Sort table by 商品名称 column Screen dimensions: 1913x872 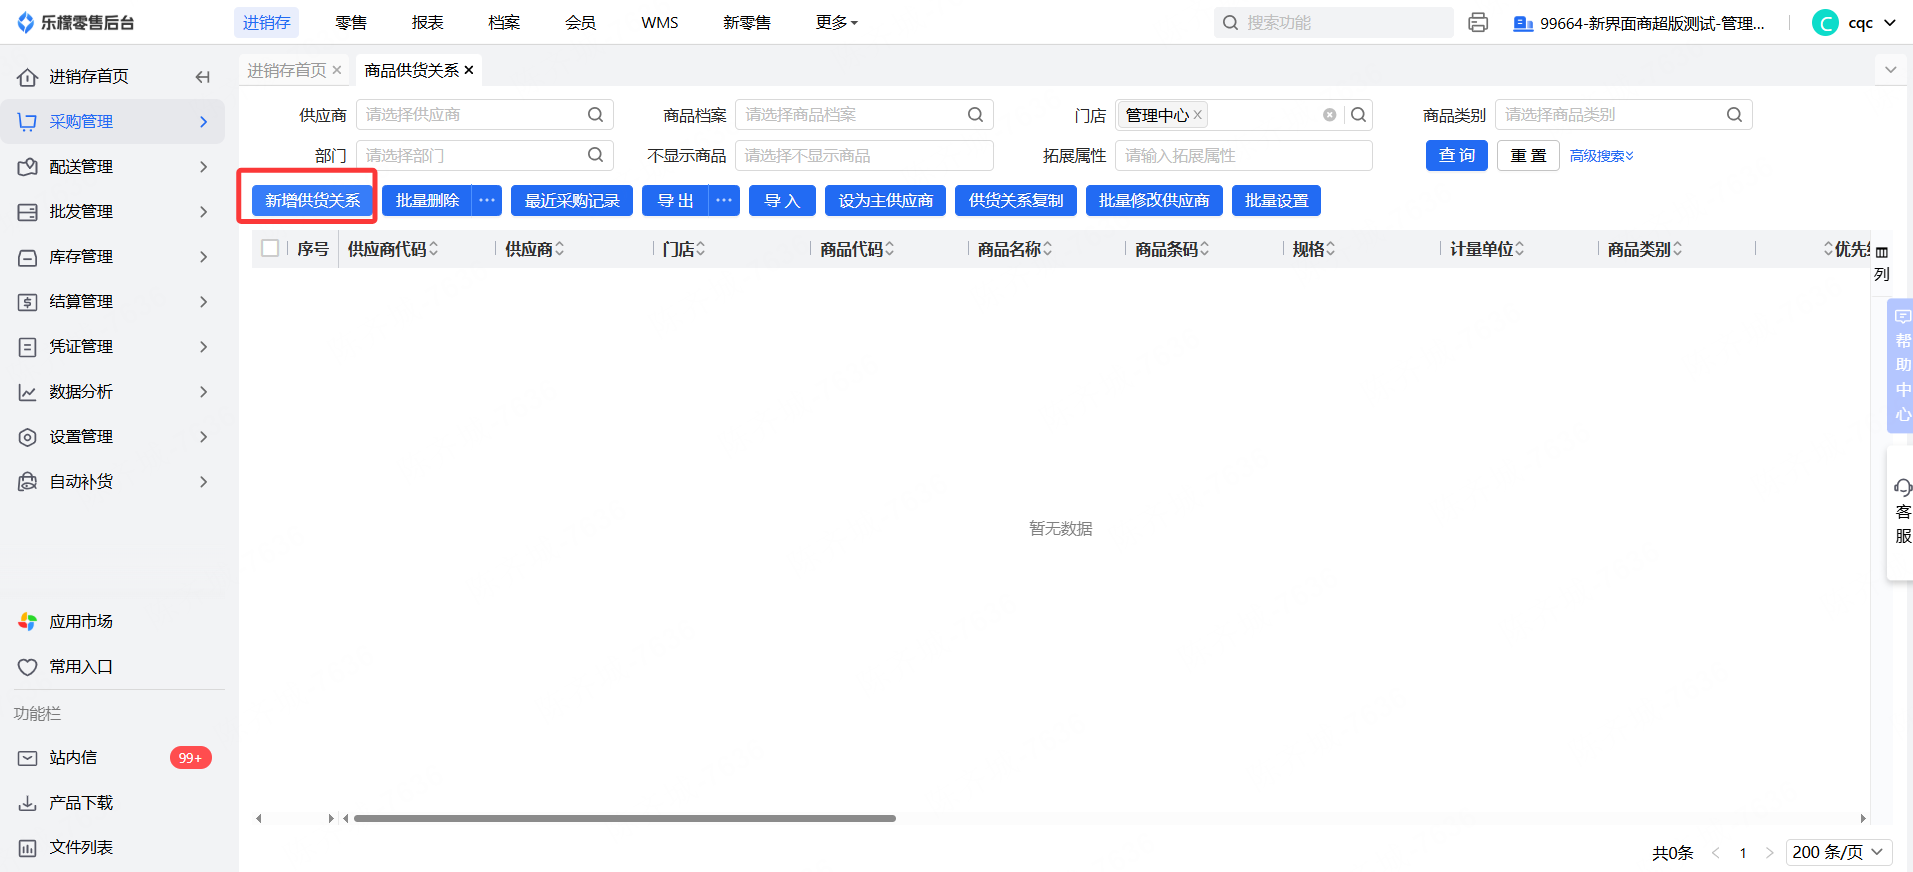tap(1014, 249)
